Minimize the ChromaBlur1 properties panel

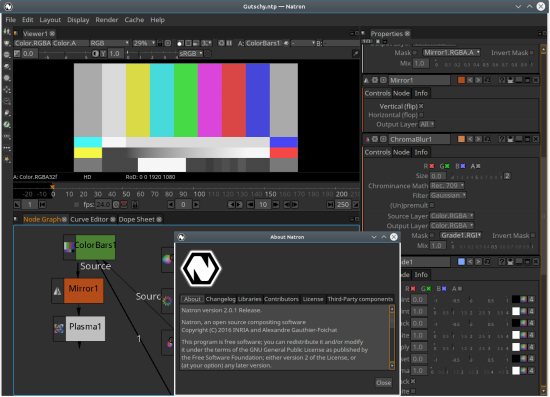tap(519, 139)
